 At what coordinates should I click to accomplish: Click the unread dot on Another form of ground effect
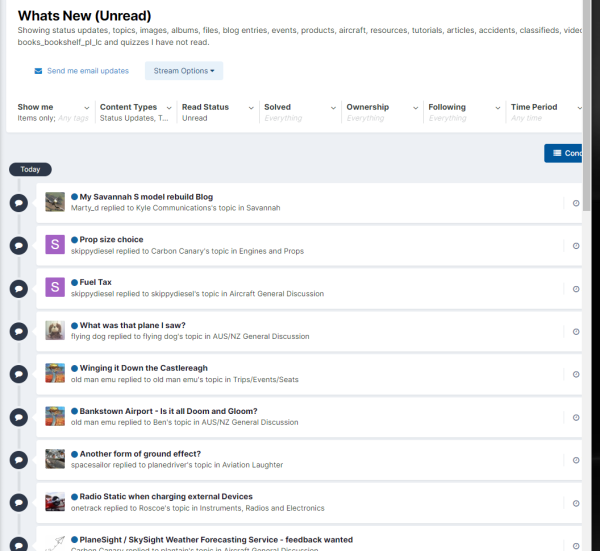coord(74,454)
